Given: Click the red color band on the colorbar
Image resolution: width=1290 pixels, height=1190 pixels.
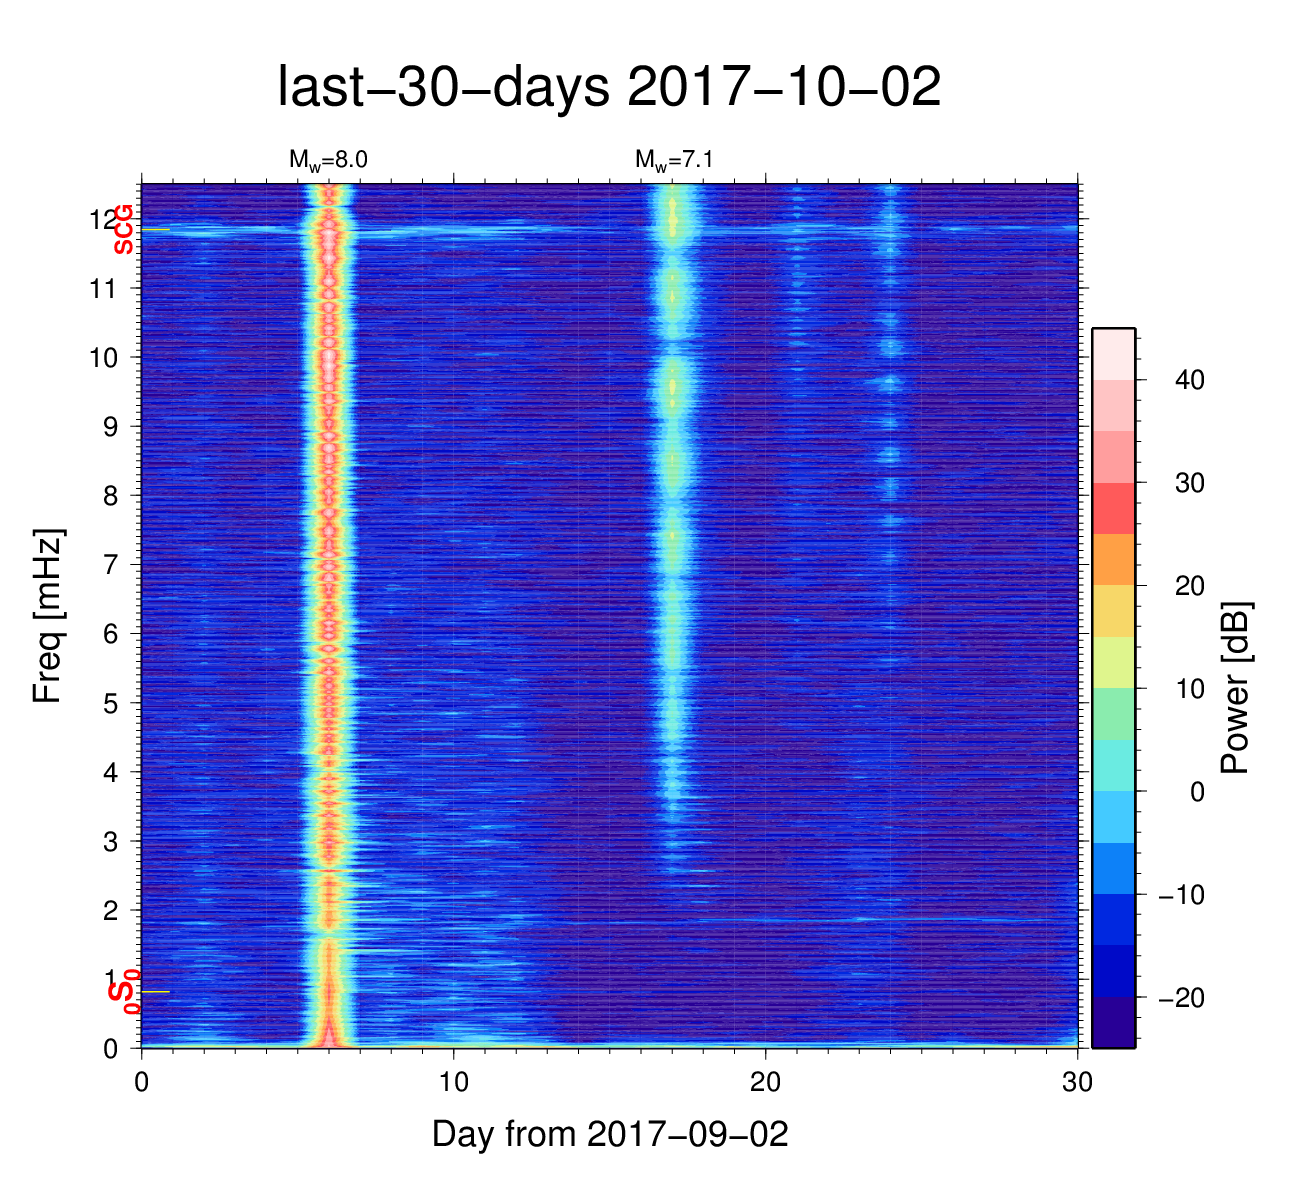Looking at the screenshot, I should tap(1113, 508).
